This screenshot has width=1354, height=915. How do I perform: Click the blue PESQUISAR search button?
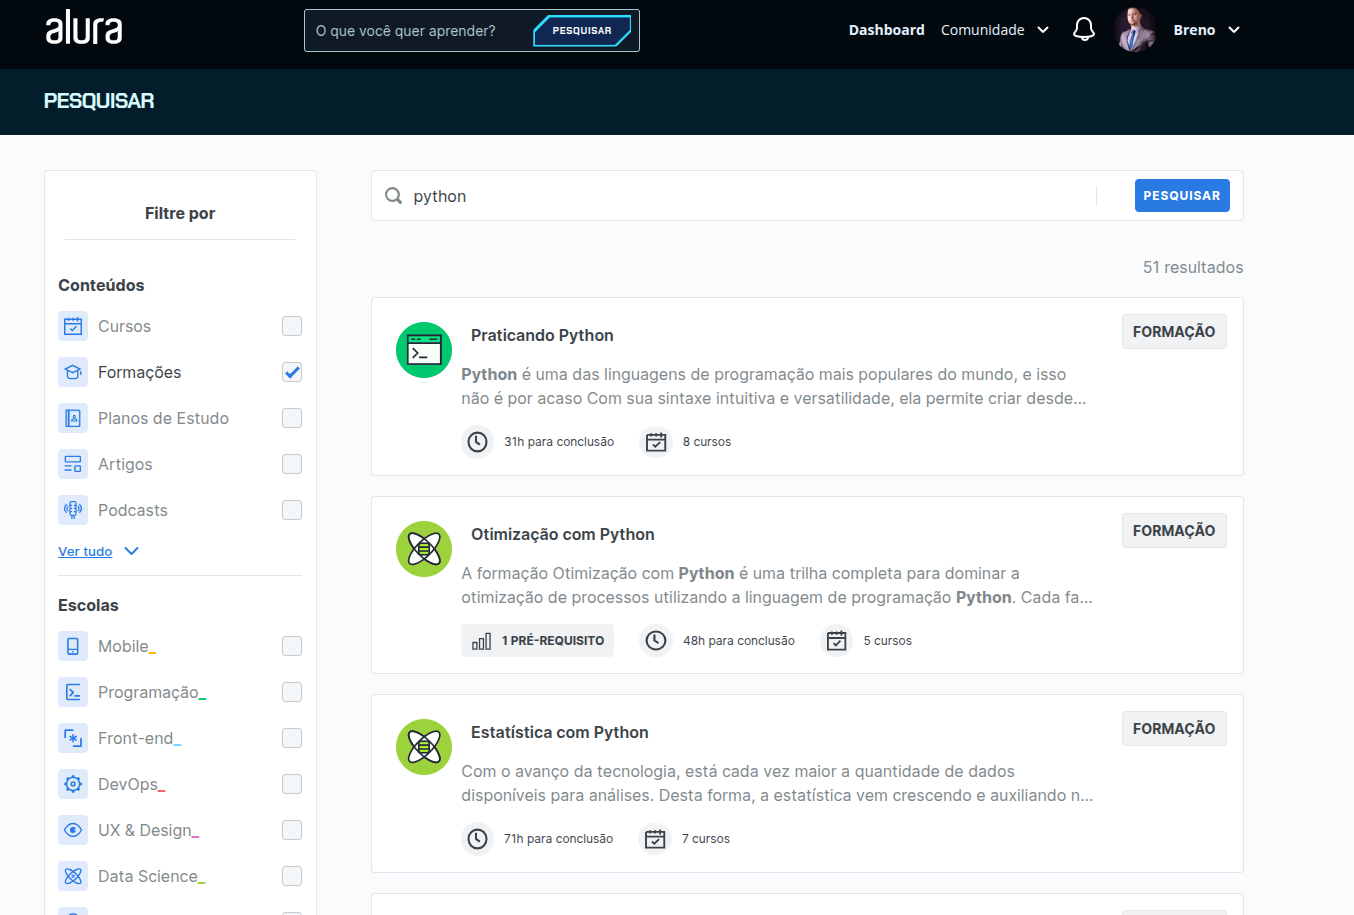[1182, 196]
